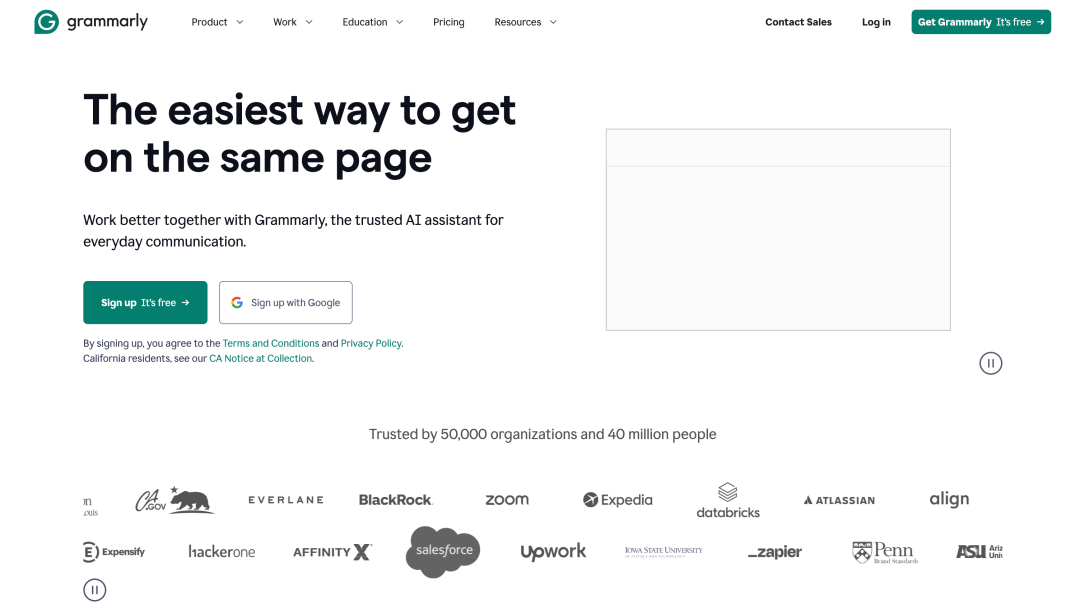The width and height of the screenshot is (1080, 613).
Task: Click the Expensify logo
Action: (x=114, y=552)
